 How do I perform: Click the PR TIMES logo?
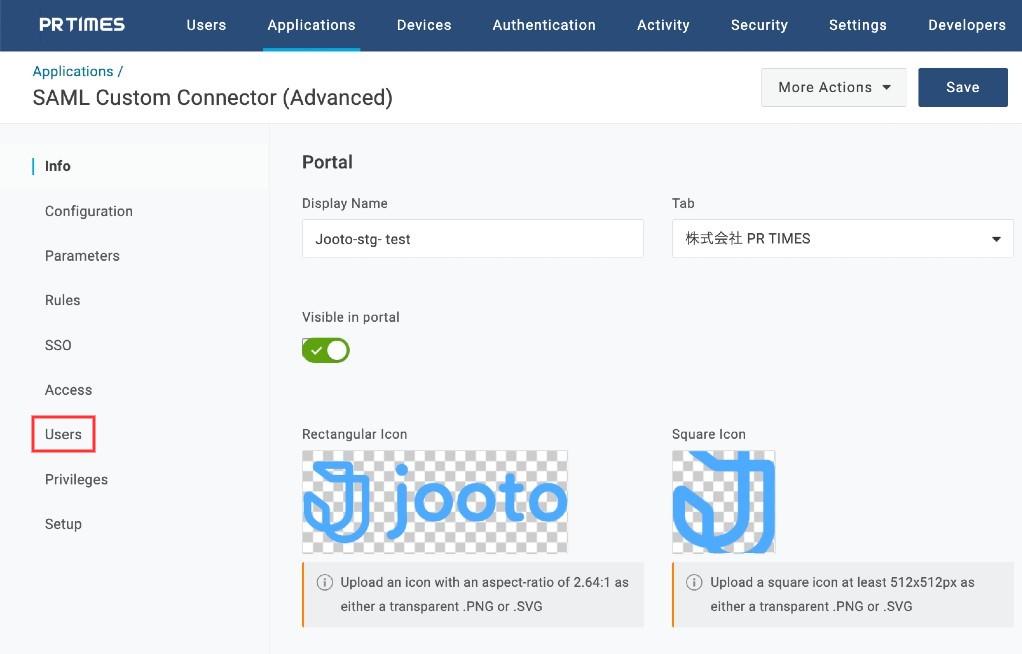coord(82,25)
